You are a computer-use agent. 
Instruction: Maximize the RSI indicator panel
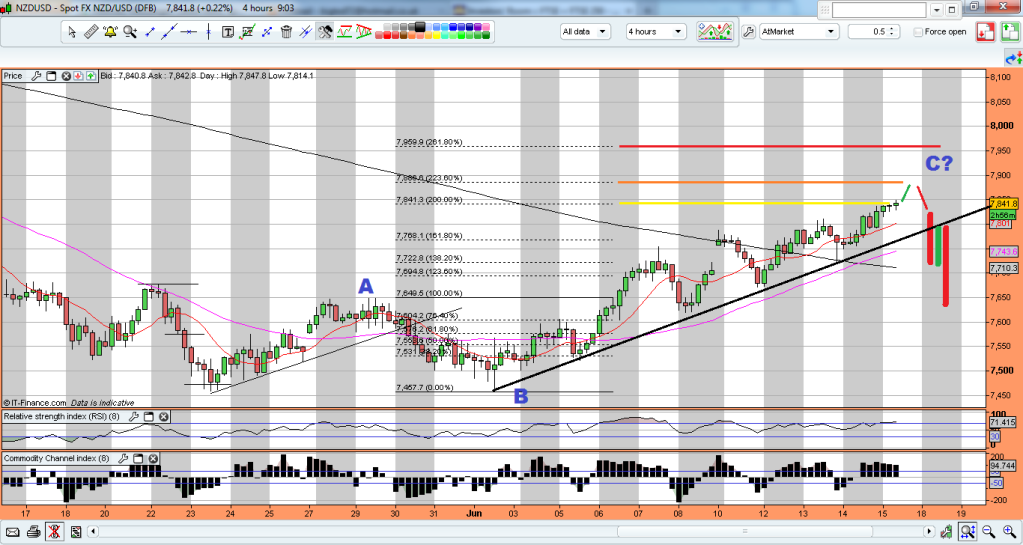click(x=149, y=416)
